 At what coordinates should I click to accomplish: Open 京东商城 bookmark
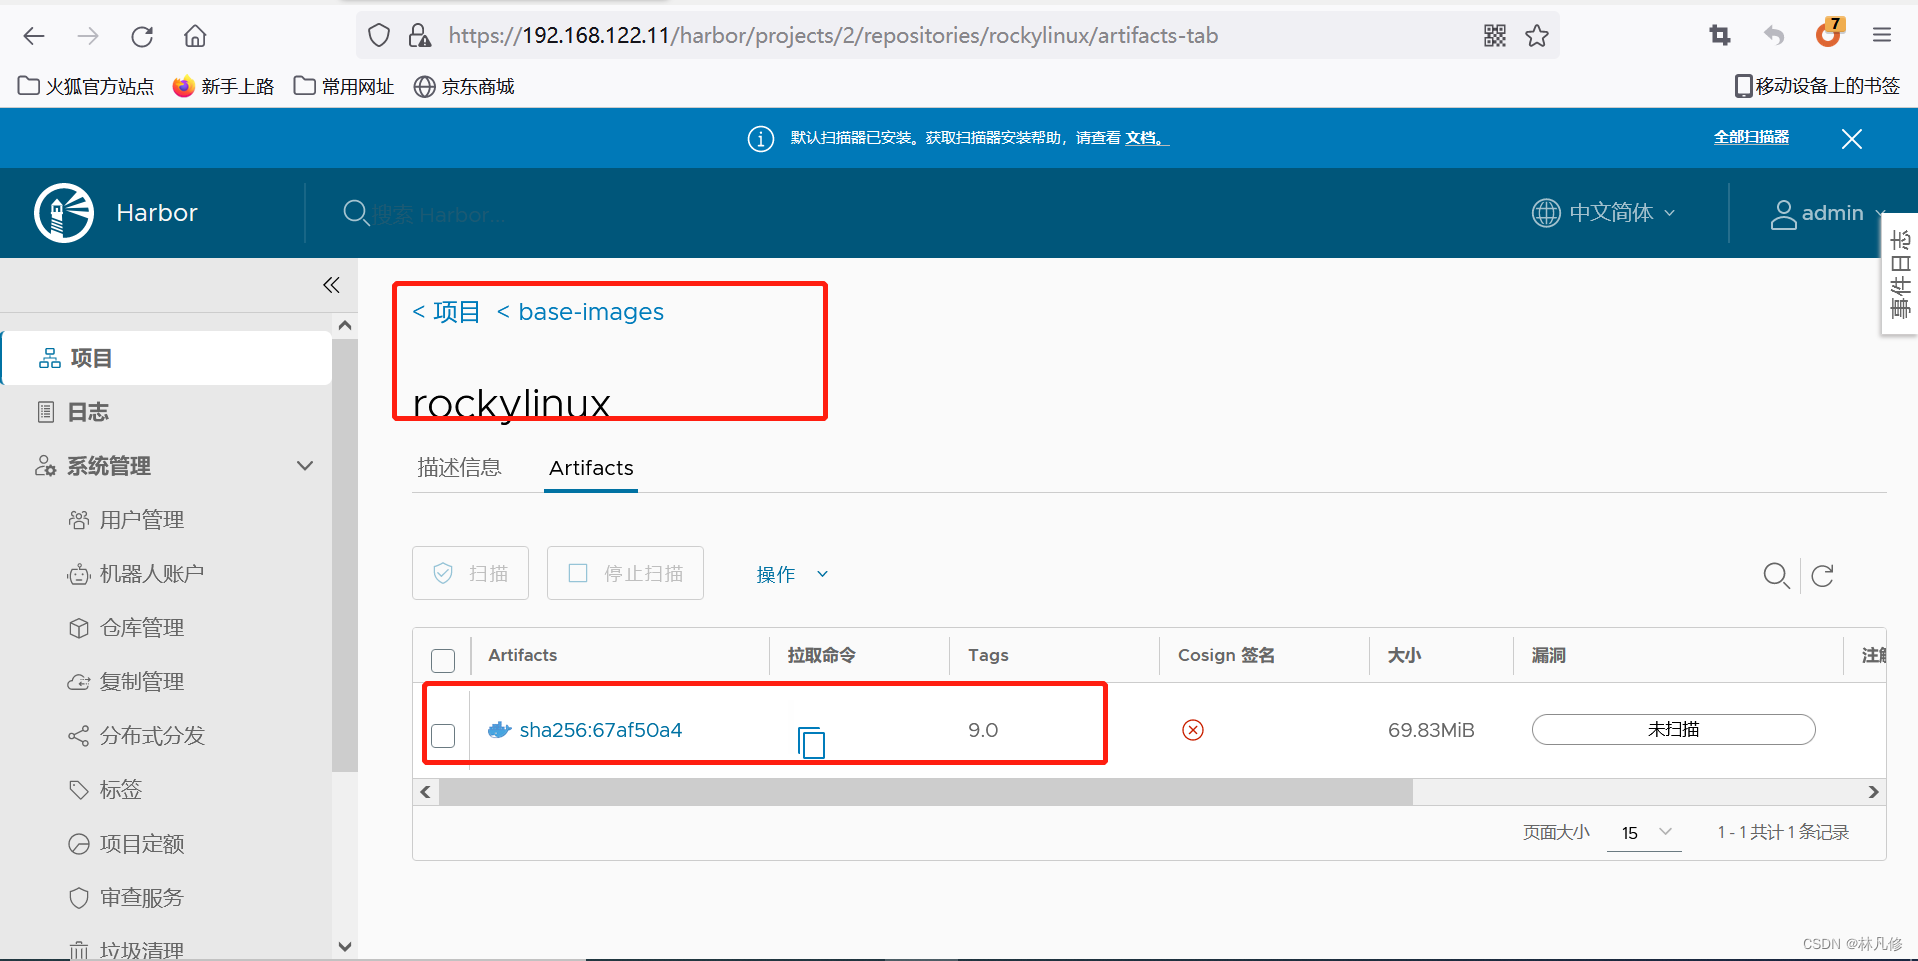(x=464, y=87)
